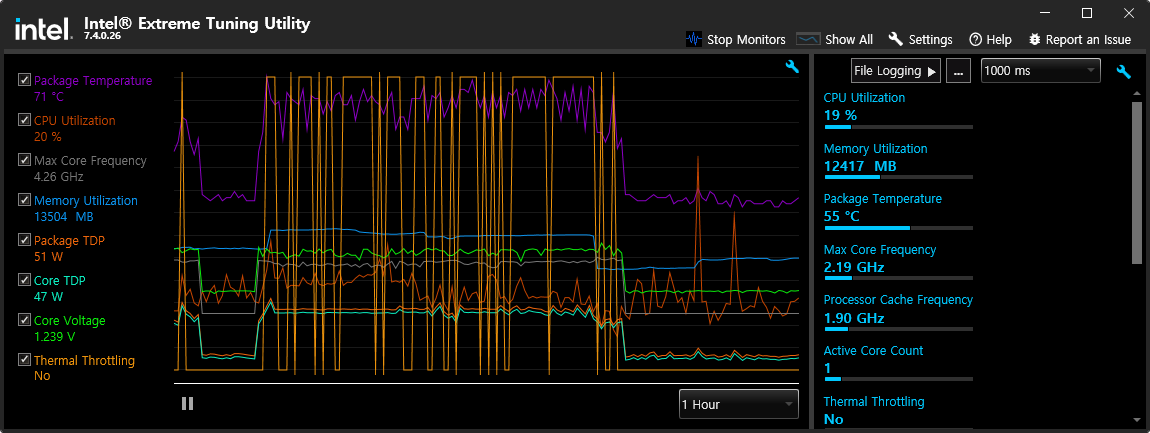Select the Thermal Throttling legend label
Image resolution: width=1150 pixels, height=433 pixels.
tap(84, 360)
